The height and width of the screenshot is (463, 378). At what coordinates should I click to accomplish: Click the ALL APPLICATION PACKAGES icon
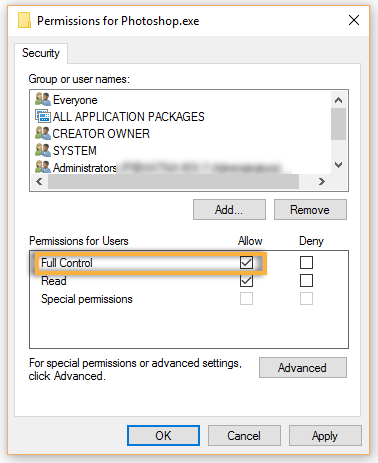click(x=43, y=116)
